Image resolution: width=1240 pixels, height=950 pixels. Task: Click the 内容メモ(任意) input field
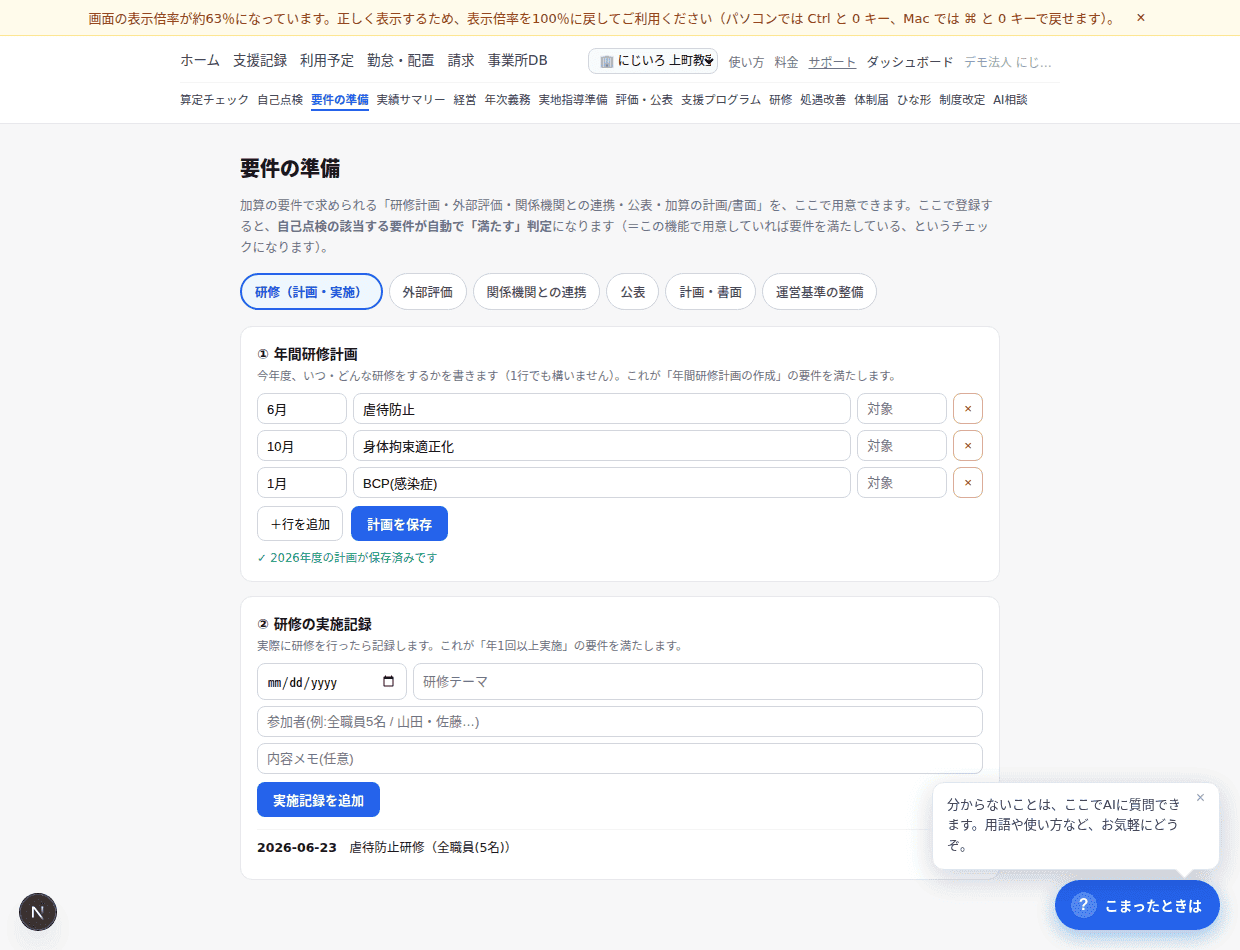620,758
